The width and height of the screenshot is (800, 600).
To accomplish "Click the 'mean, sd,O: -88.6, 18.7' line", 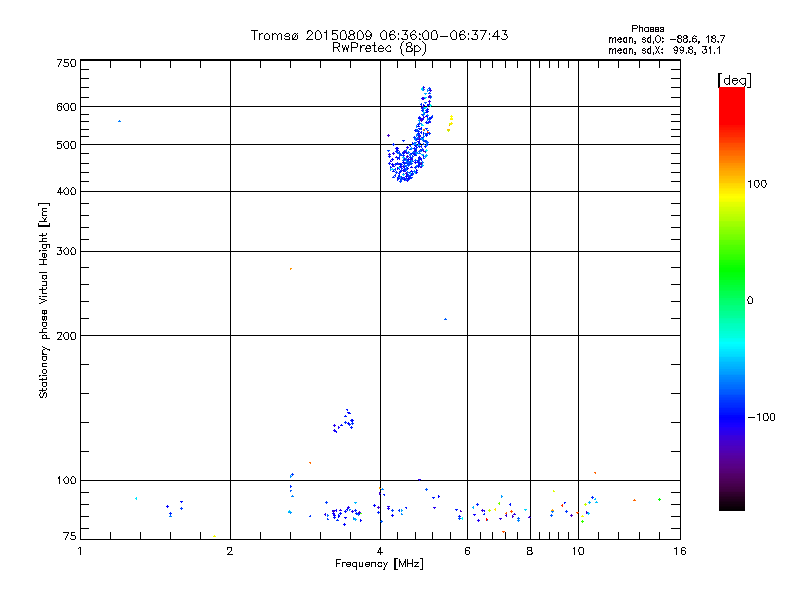I will [666, 39].
